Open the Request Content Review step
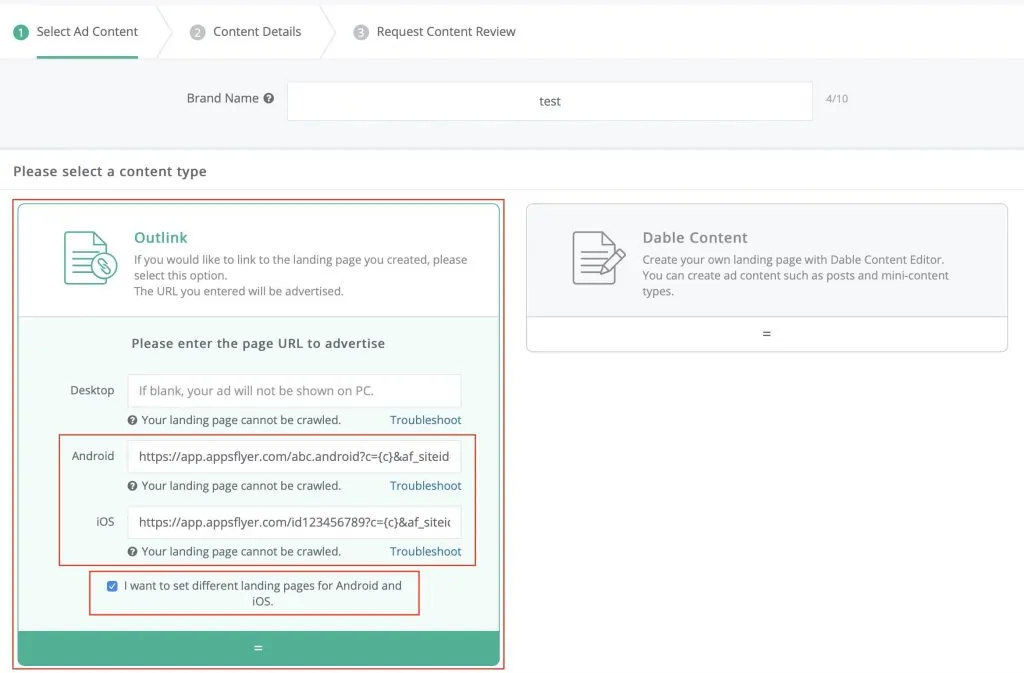 [x=446, y=32]
